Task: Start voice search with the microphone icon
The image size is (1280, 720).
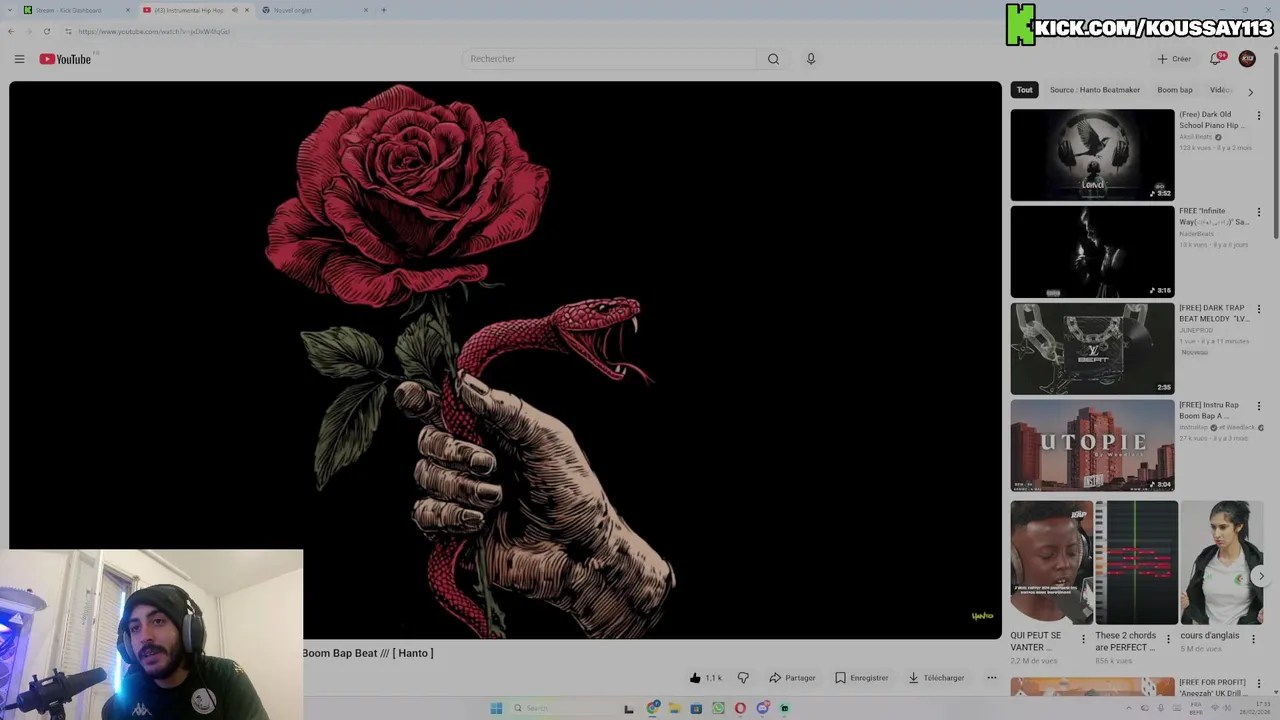Action: click(811, 59)
